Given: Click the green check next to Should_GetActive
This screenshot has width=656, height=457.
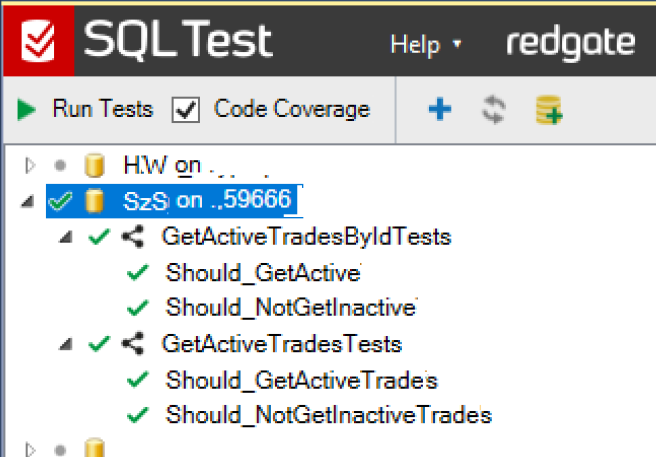Looking at the screenshot, I should [x=138, y=272].
